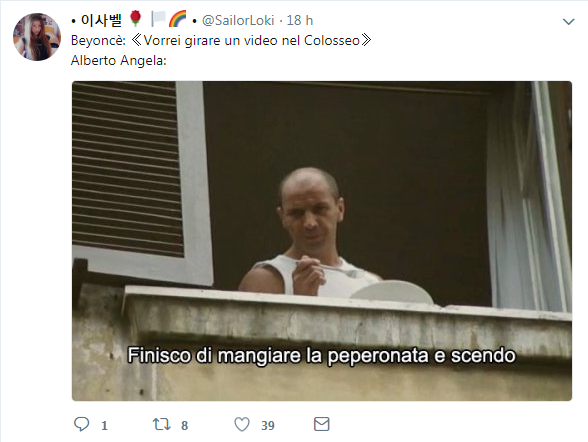Click the retweet count number 8
Viewport: 588px width, 442px height.
click(x=184, y=426)
